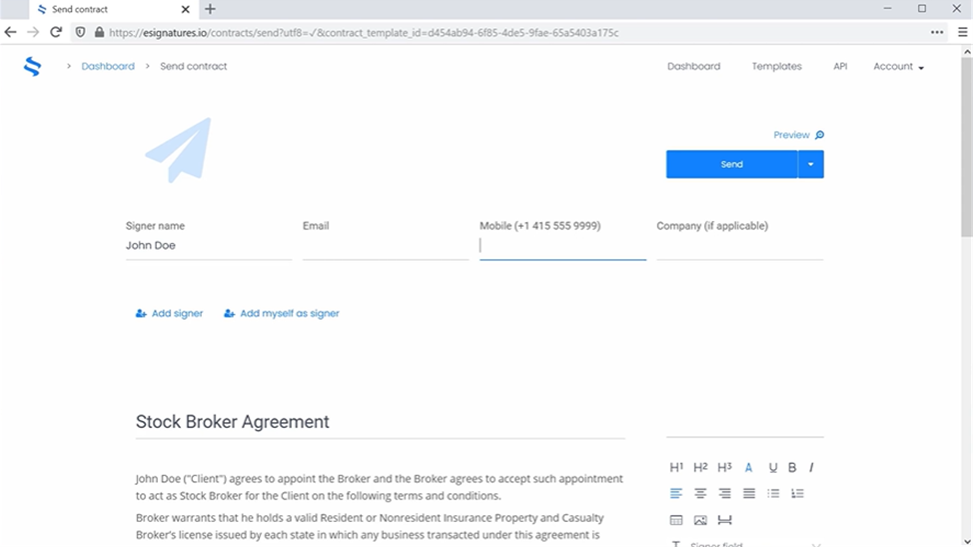Insert a page break

(724, 520)
